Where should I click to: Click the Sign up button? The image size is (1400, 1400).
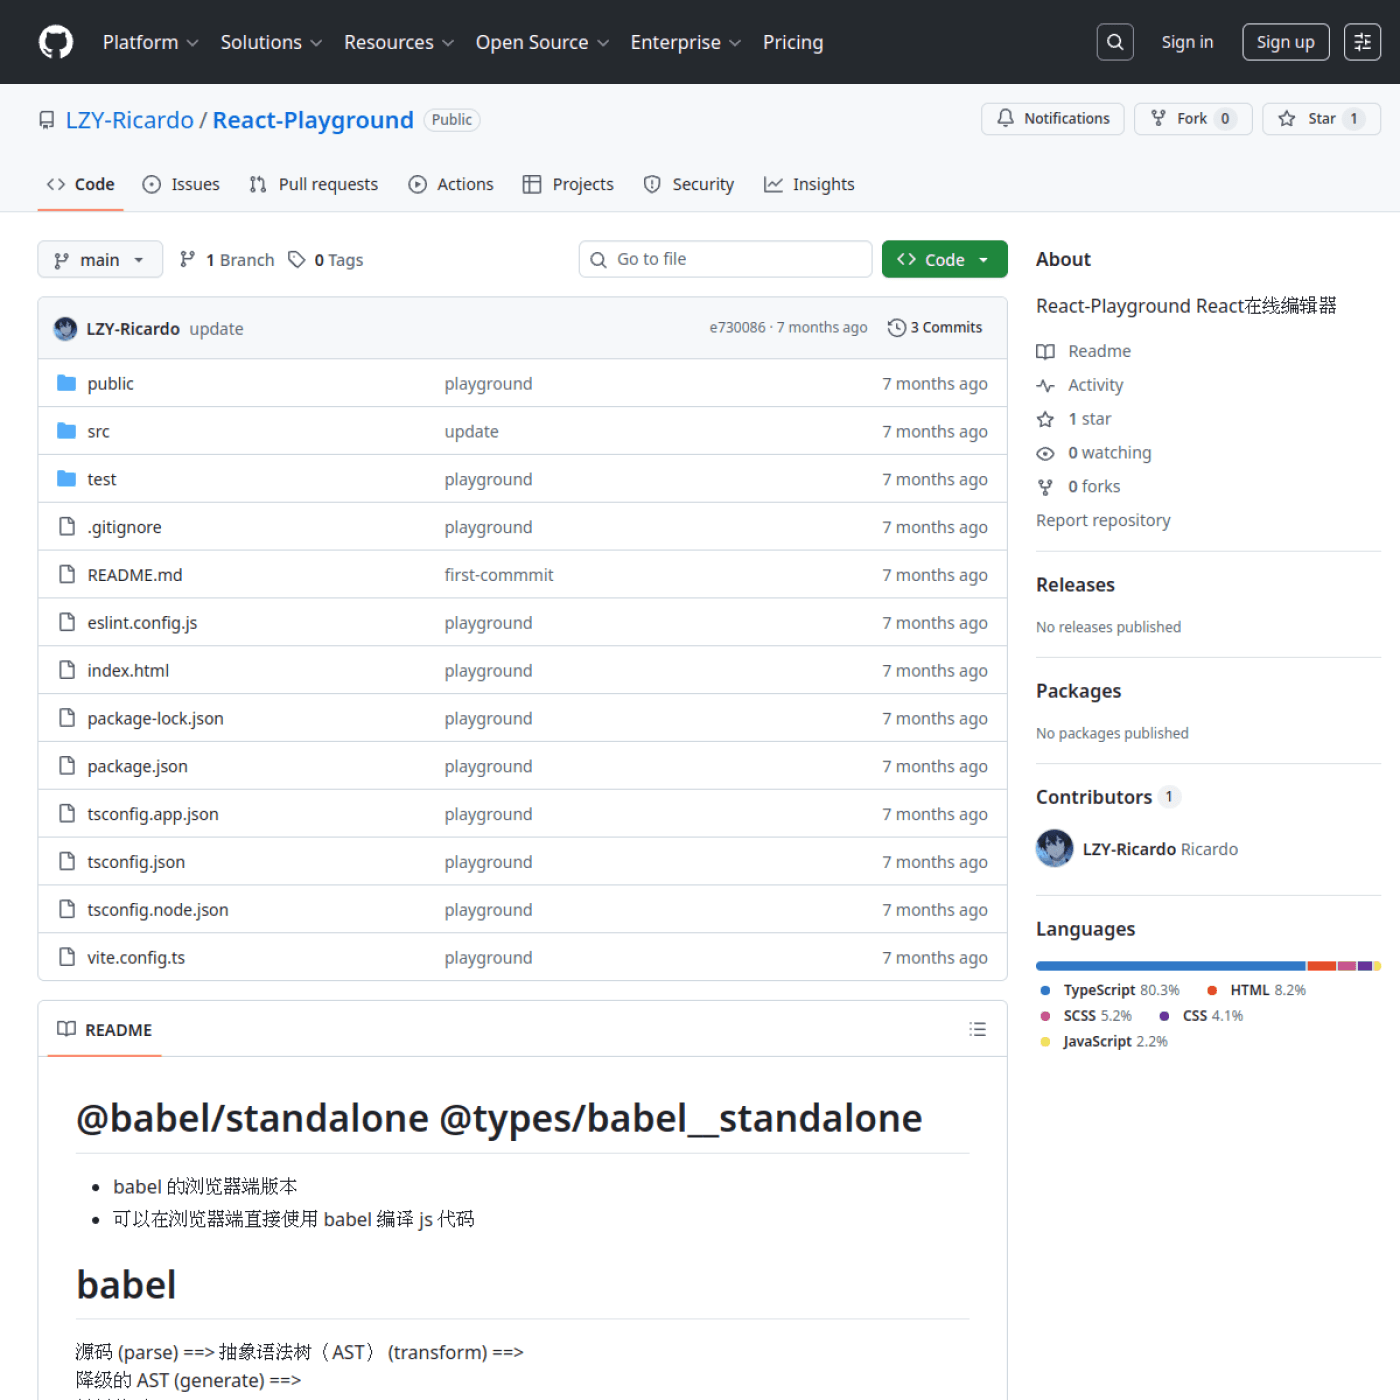(1285, 41)
